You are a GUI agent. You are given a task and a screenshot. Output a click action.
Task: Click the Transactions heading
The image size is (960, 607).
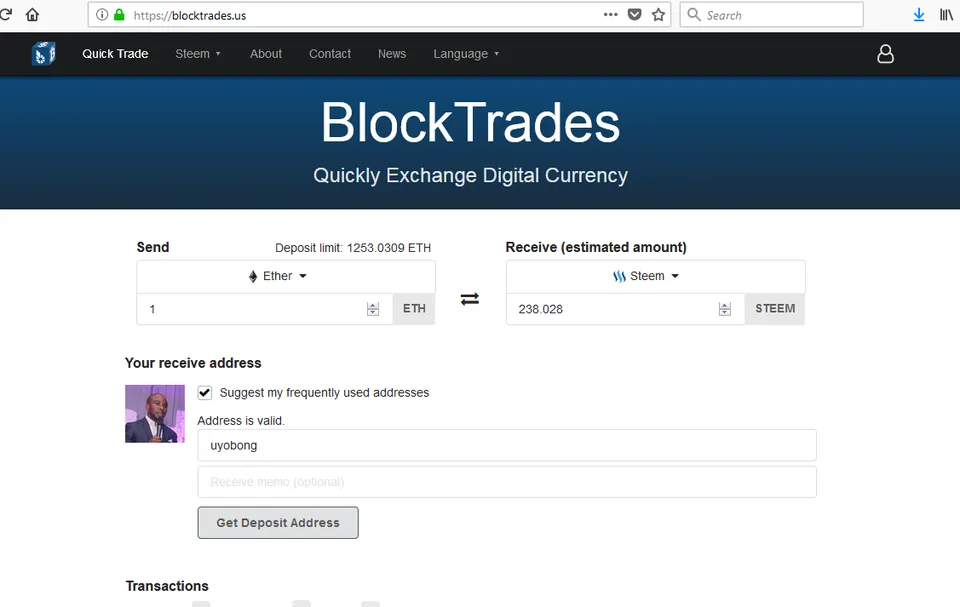[x=167, y=586]
